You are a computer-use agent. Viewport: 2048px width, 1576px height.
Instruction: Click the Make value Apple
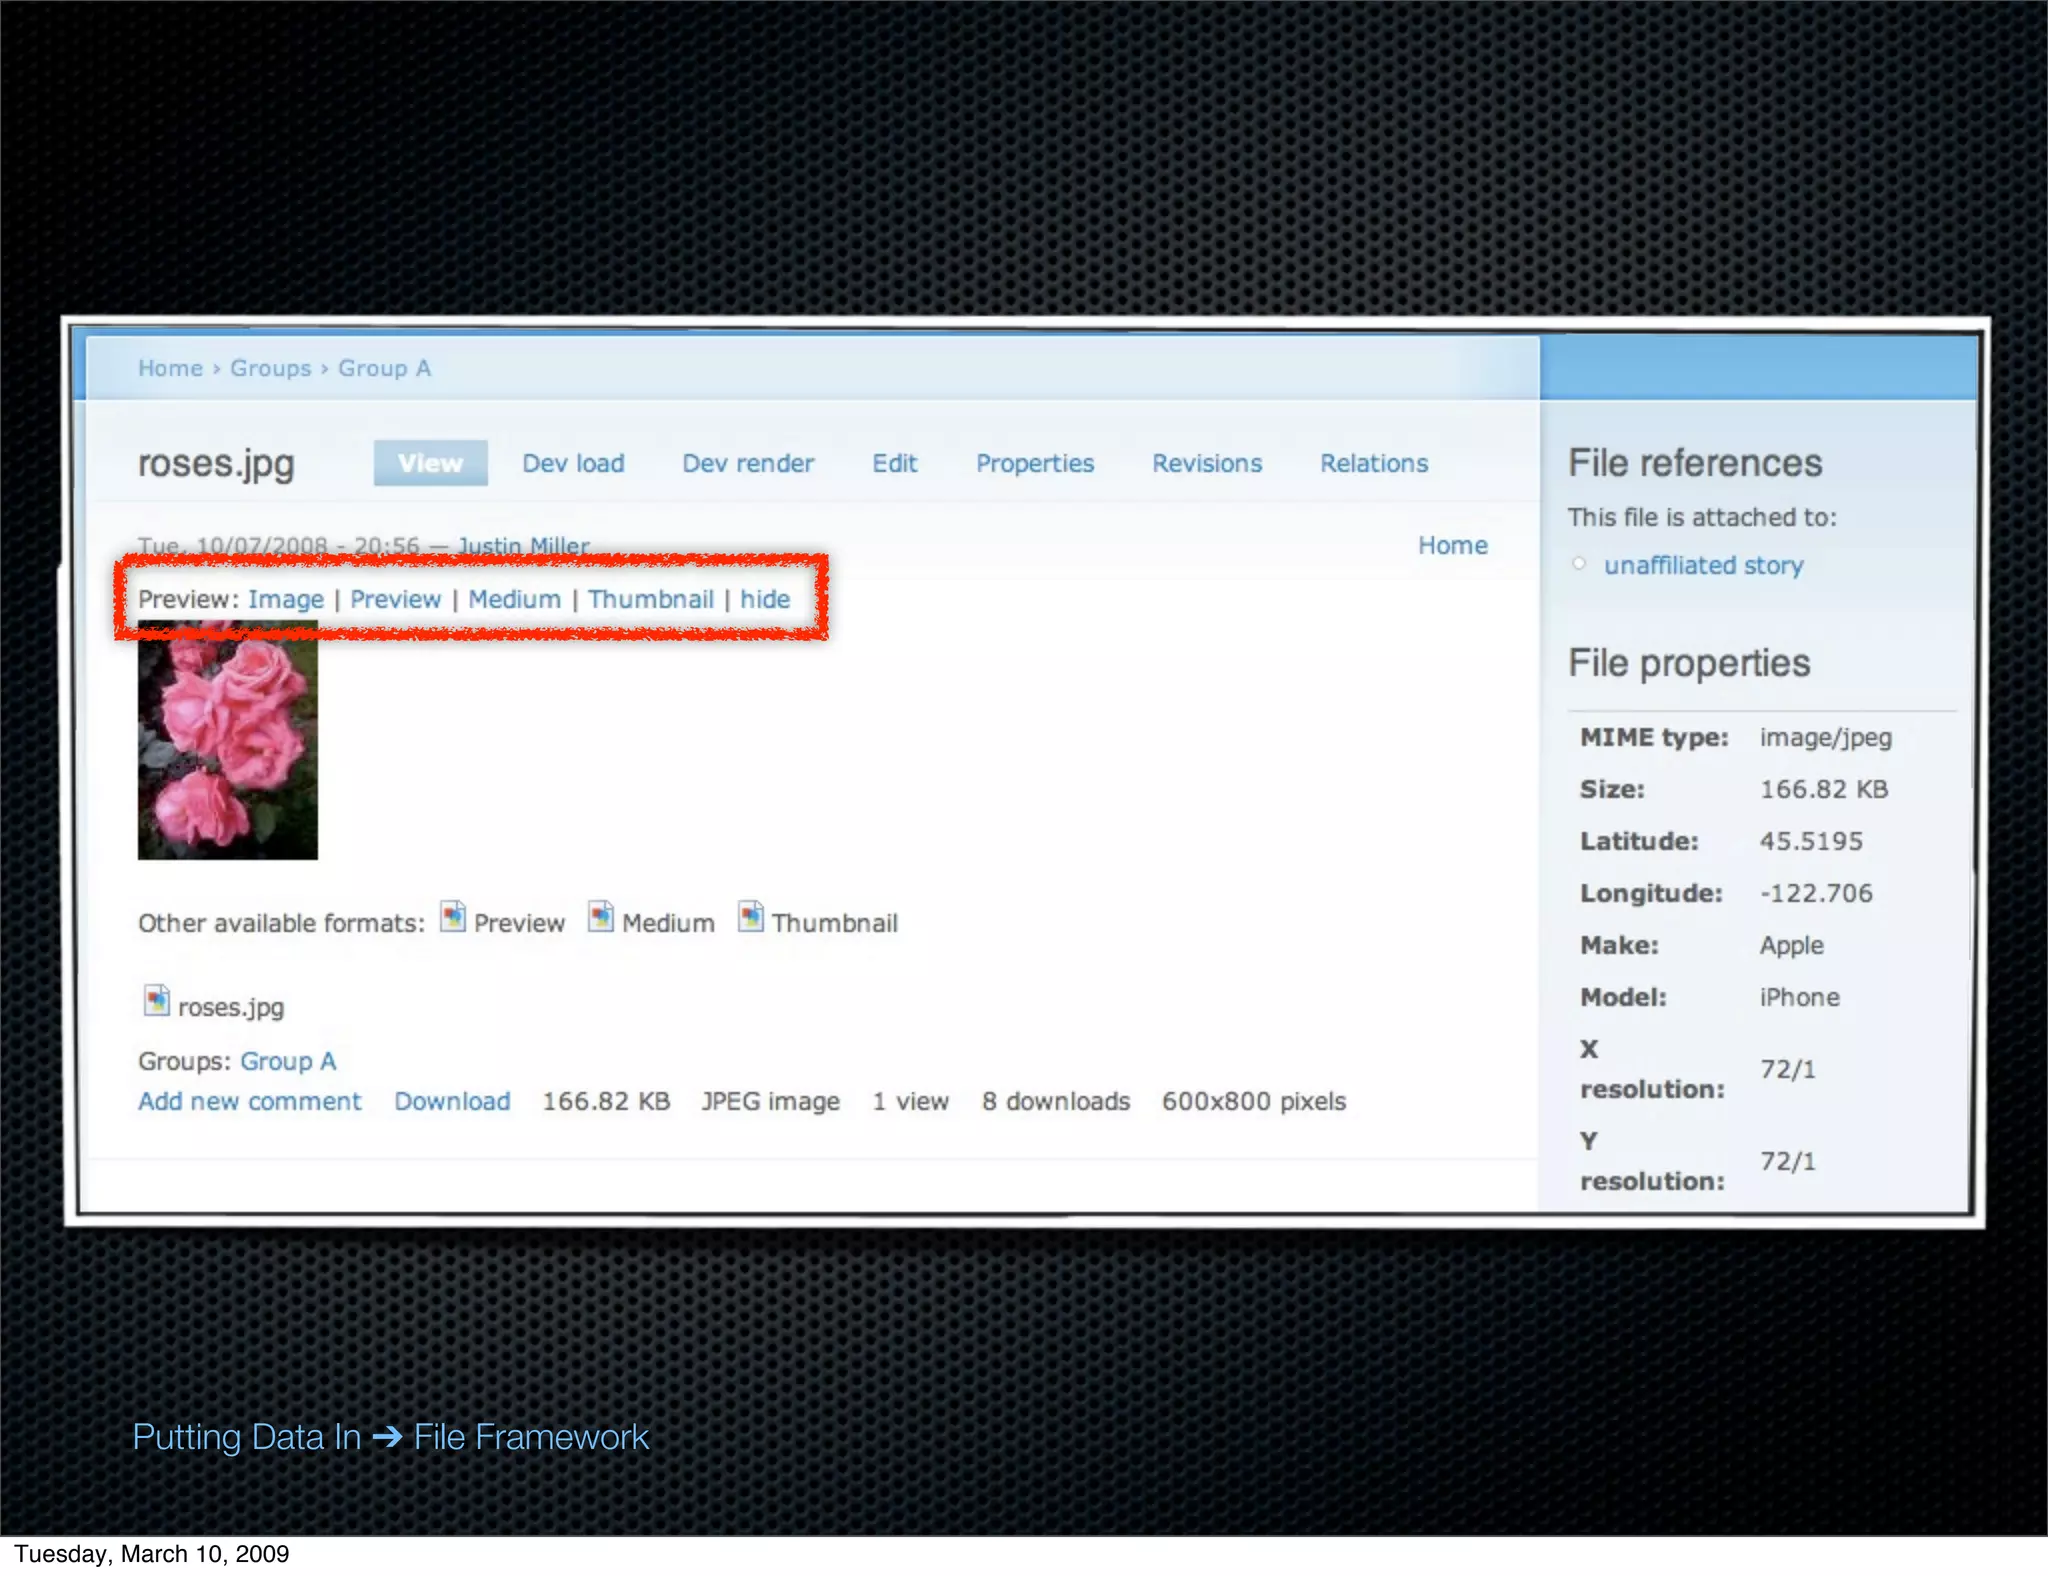[x=1792, y=946]
